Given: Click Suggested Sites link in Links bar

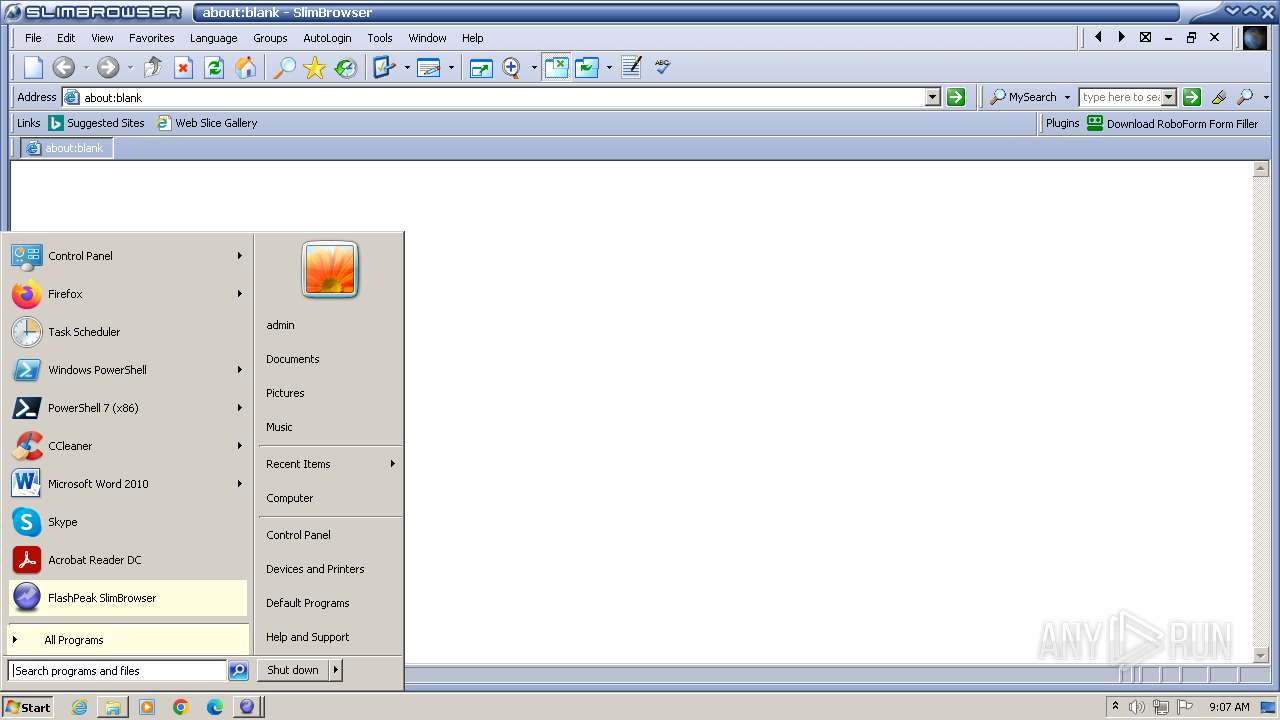Looking at the screenshot, I should [x=97, y=123].
